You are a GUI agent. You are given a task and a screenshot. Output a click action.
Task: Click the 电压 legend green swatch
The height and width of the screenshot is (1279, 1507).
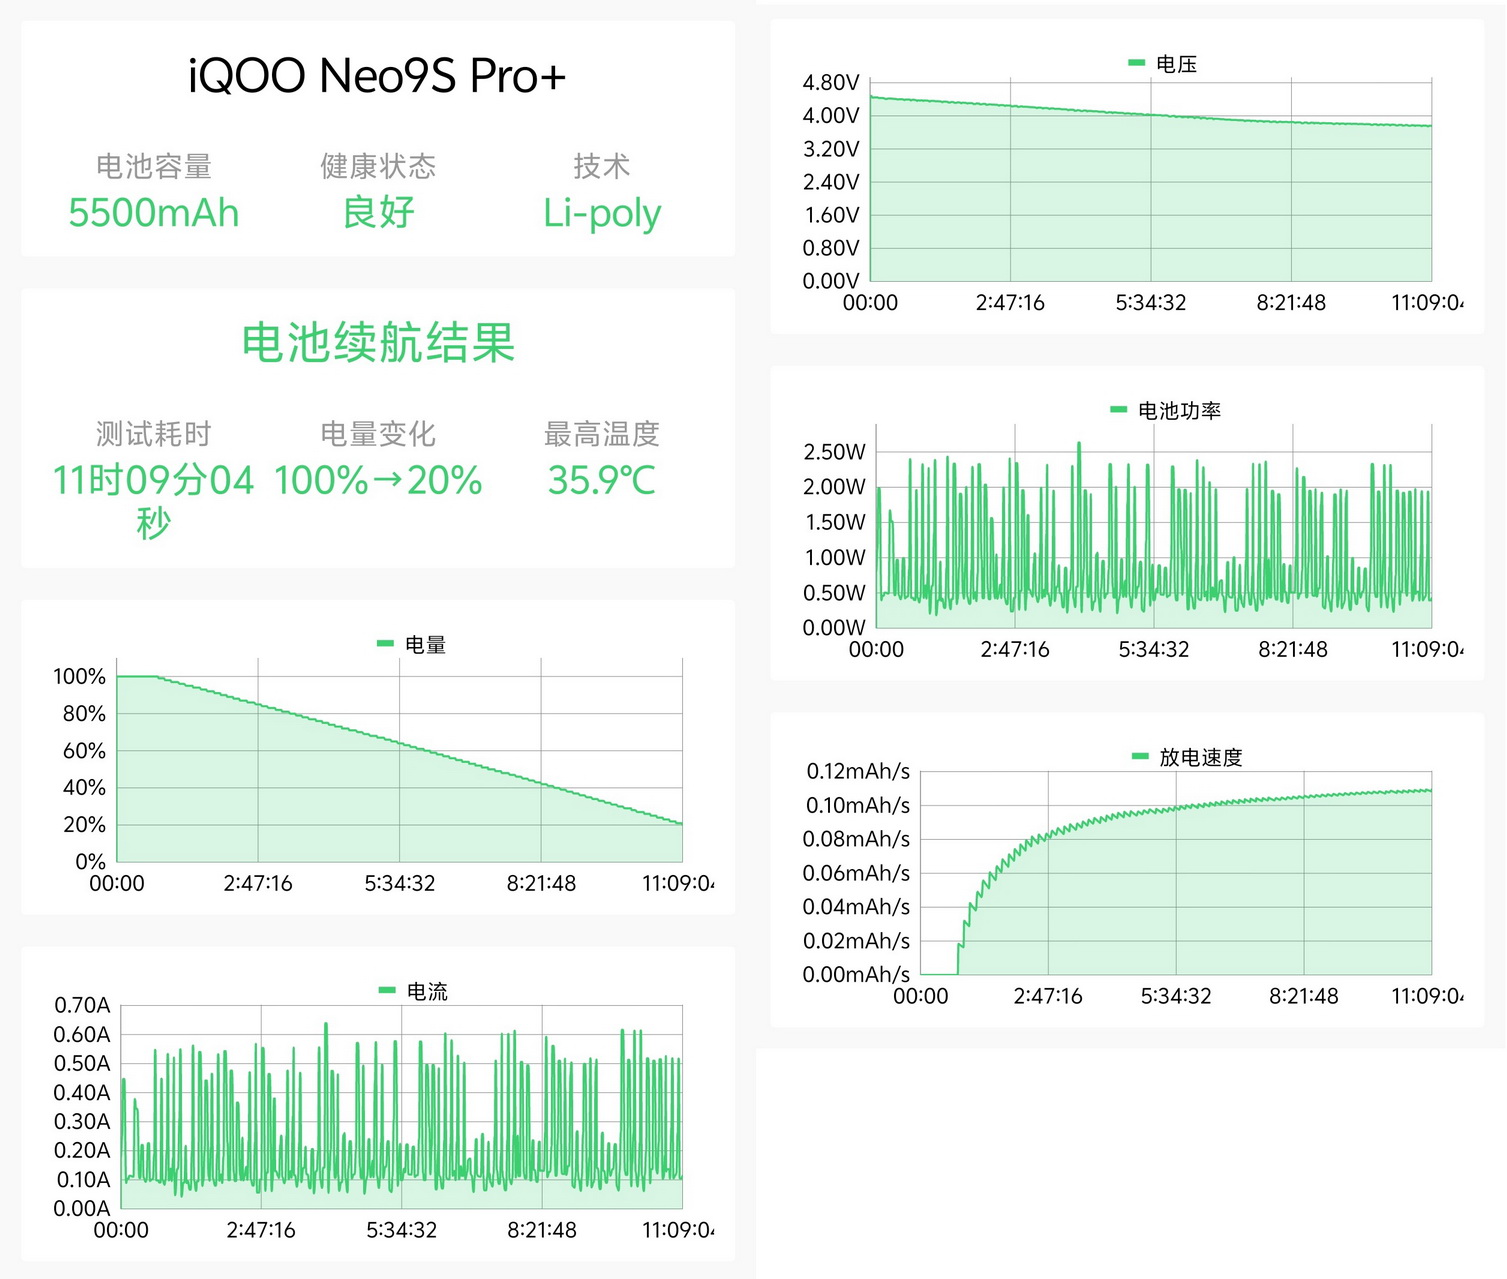[1136, 62]
